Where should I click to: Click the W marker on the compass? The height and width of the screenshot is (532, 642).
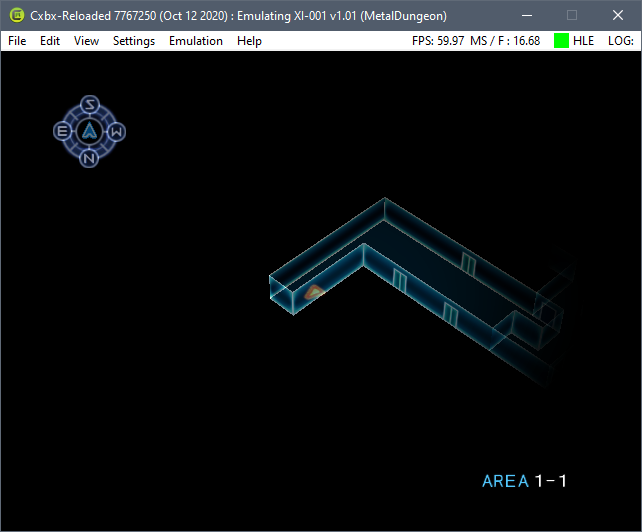pyautogui.click(x=116, y=132)
